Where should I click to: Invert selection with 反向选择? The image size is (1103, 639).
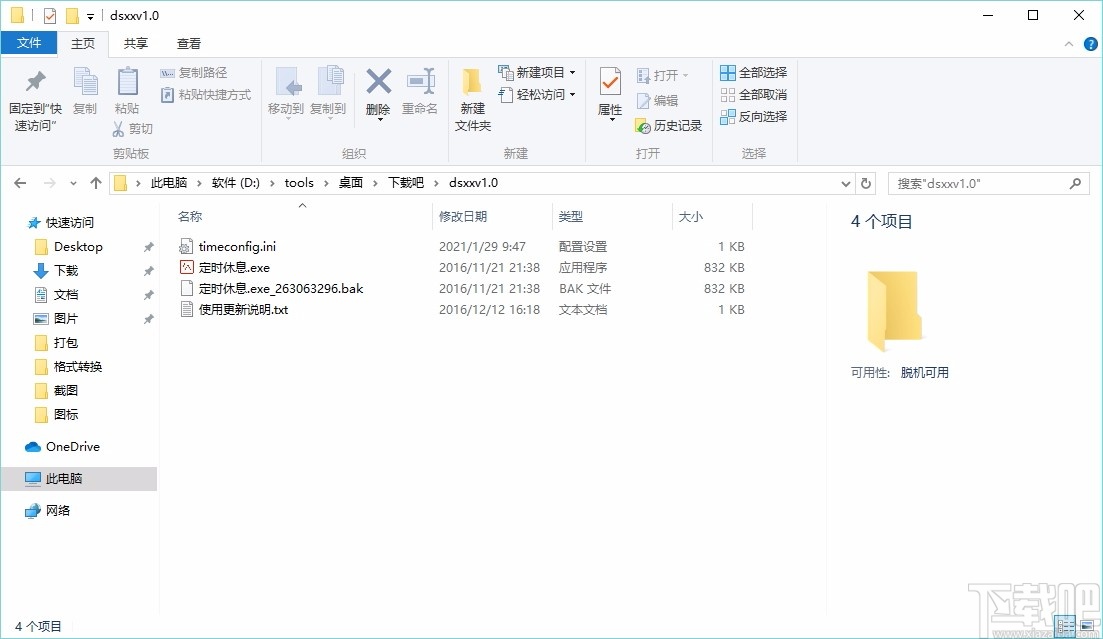tap(753, 116)
